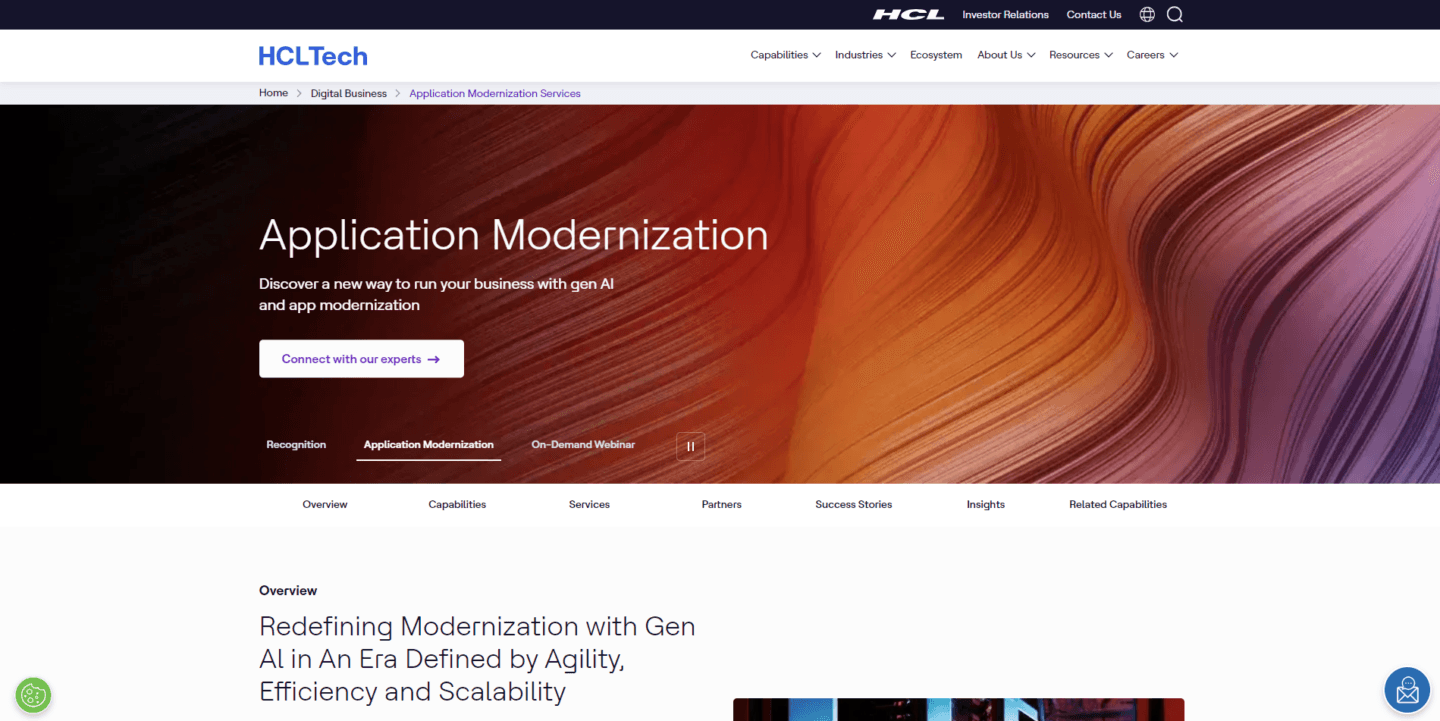Expand the About Us menu

coord(1006,55)
